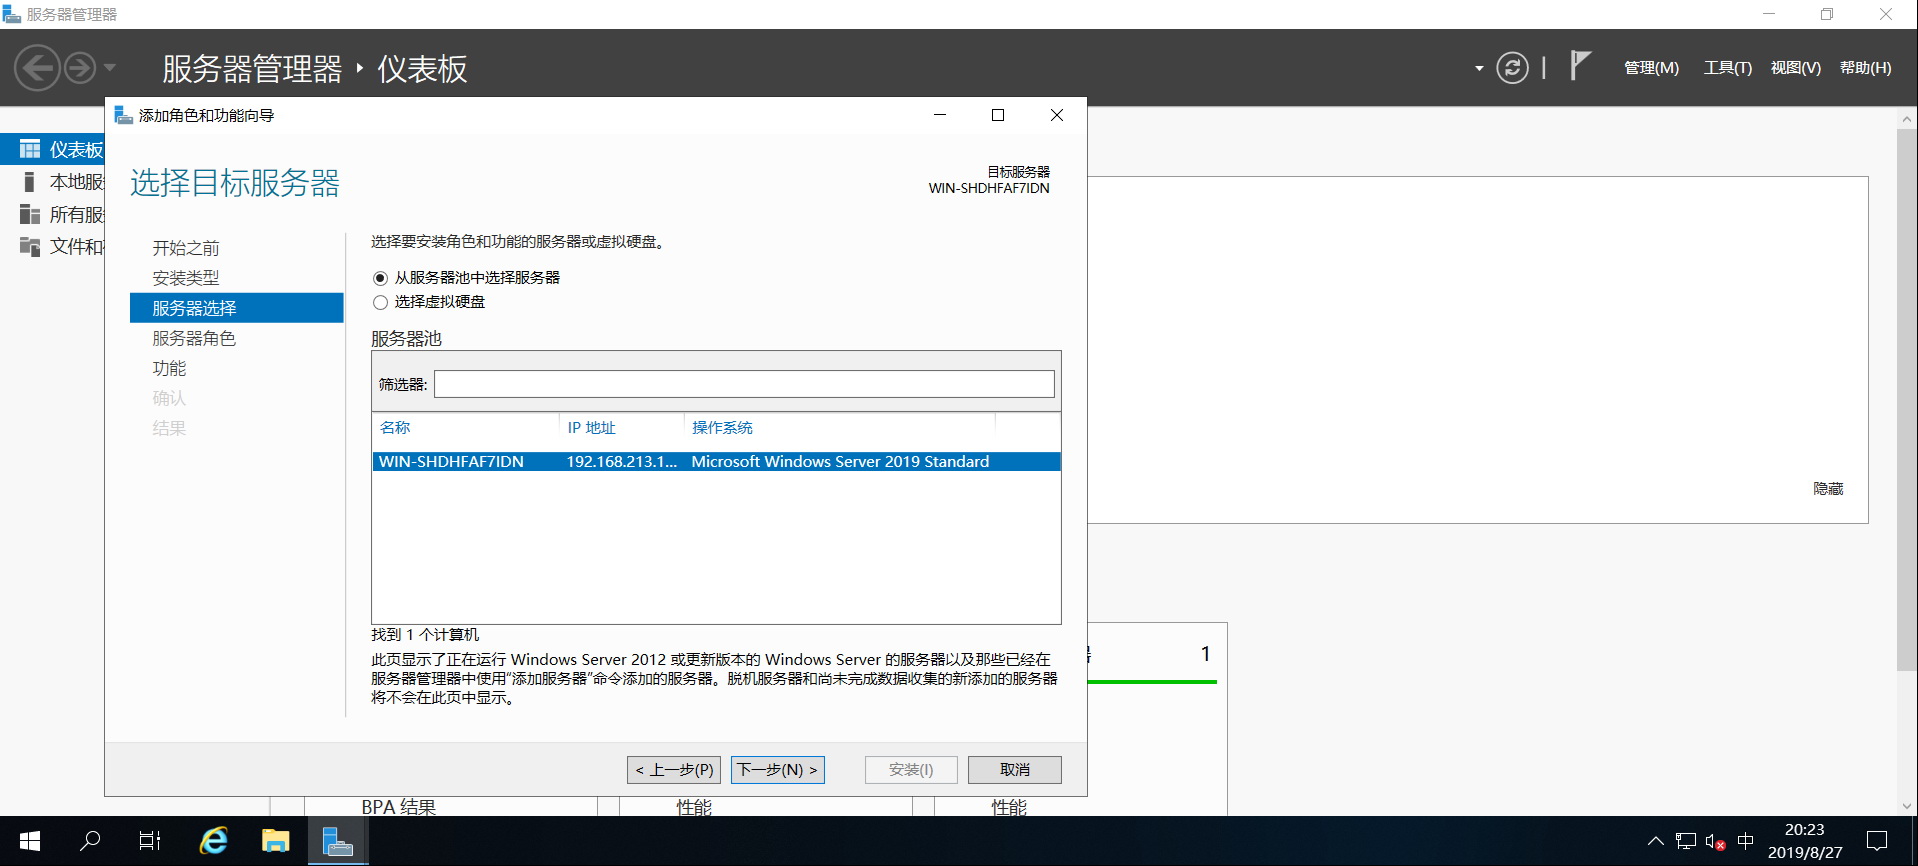Click the scrollbar up arrow in Server Manager
This screenshot has width=1918, height=866.
click(x=1906, y=118)
